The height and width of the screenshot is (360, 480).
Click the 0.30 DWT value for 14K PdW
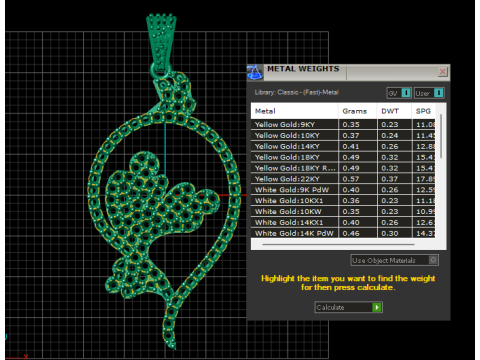[x=390, y=233]
